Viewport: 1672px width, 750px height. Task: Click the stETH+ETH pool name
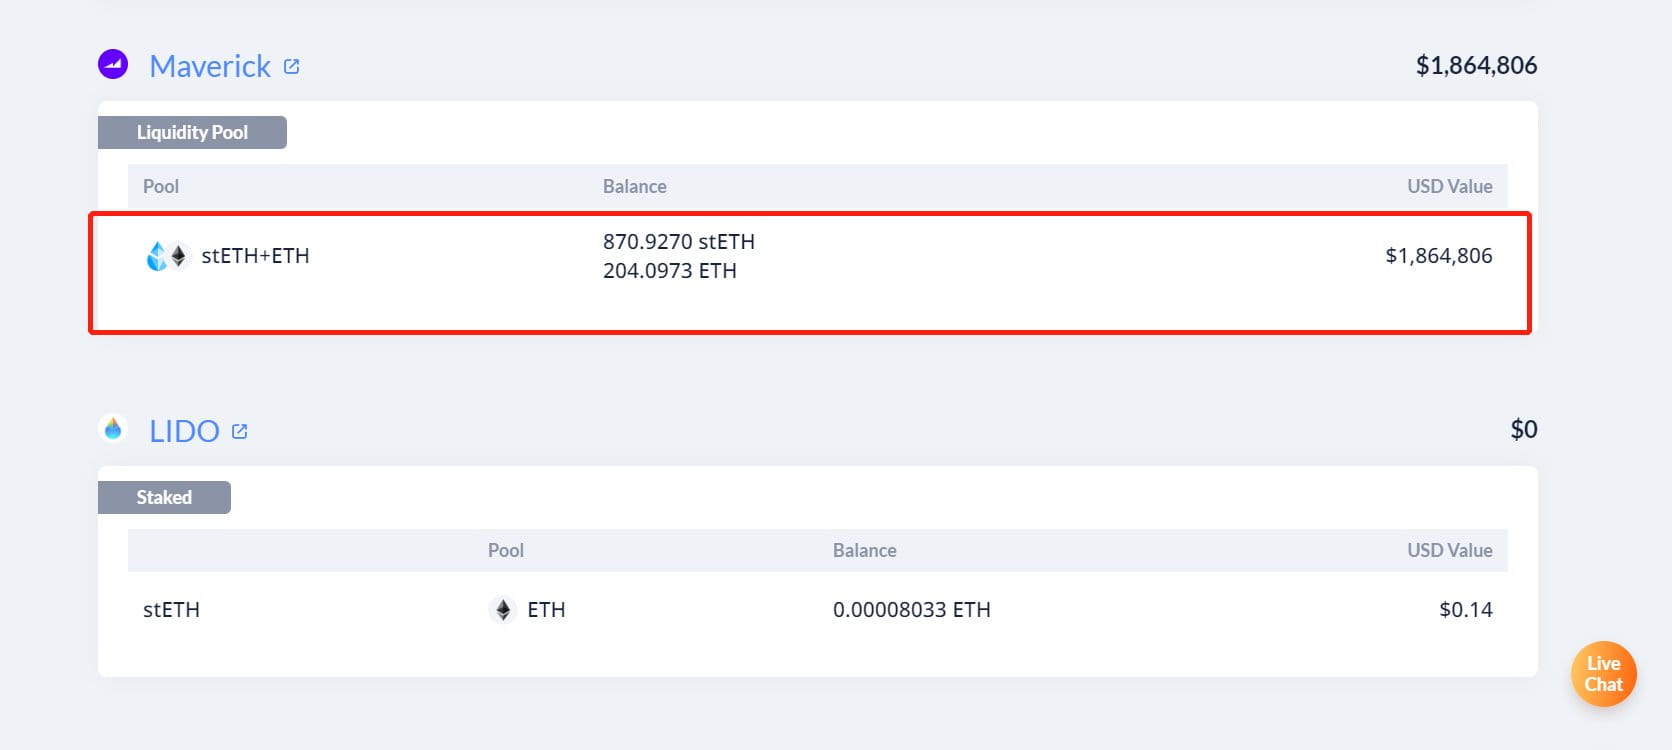[x=255, y=256]
